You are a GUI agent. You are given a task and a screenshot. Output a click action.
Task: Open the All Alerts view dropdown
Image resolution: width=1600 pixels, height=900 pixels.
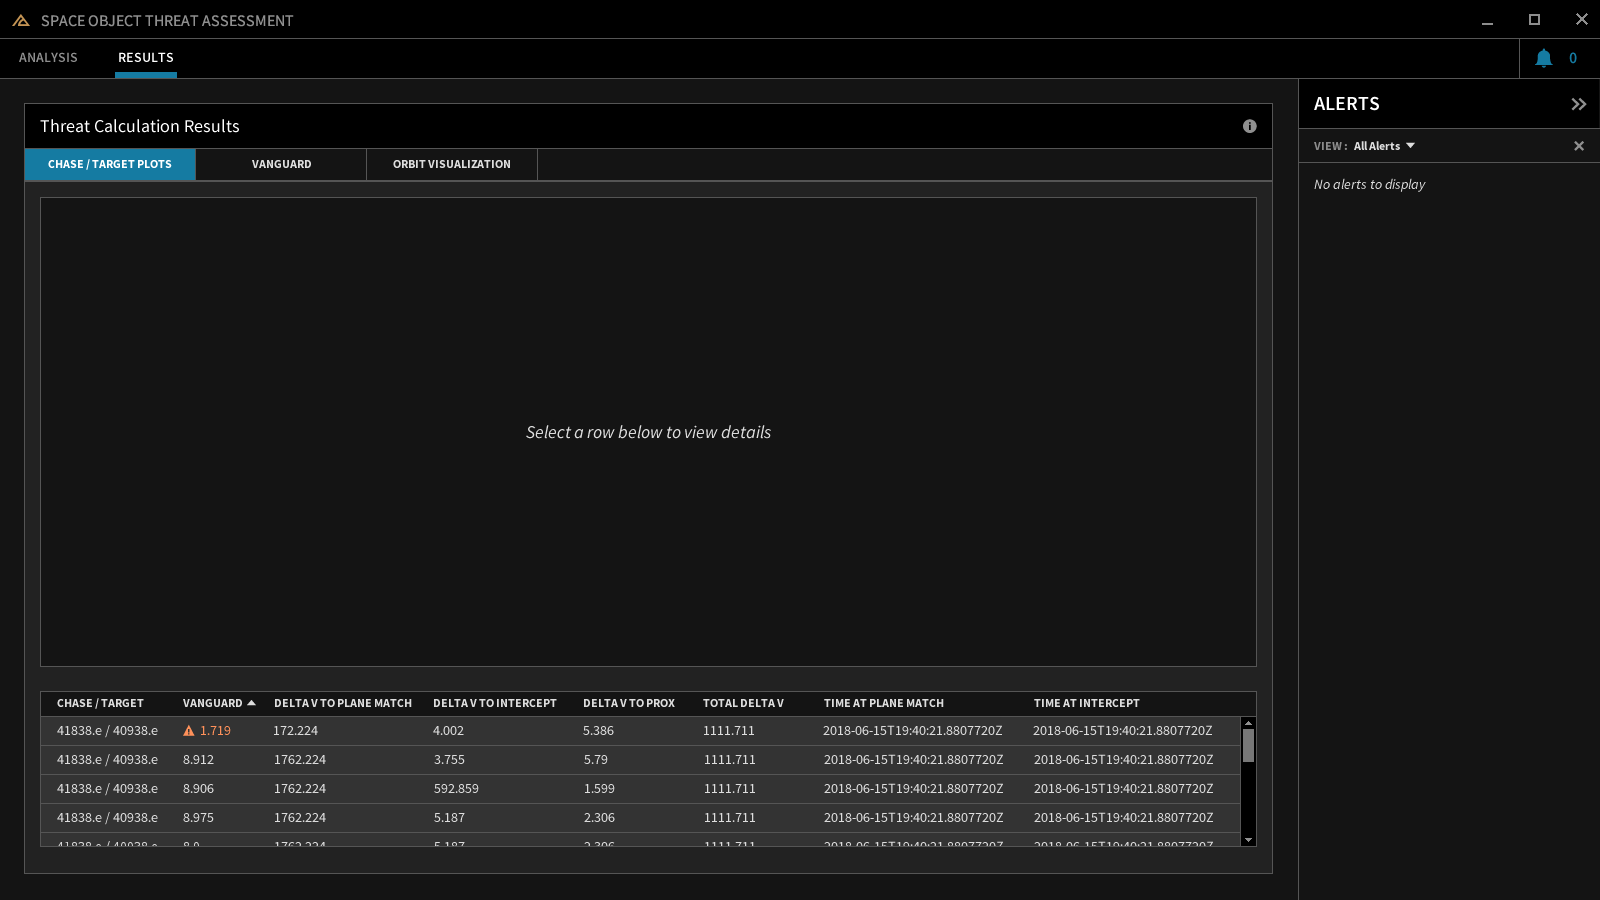click(1384, 146)
